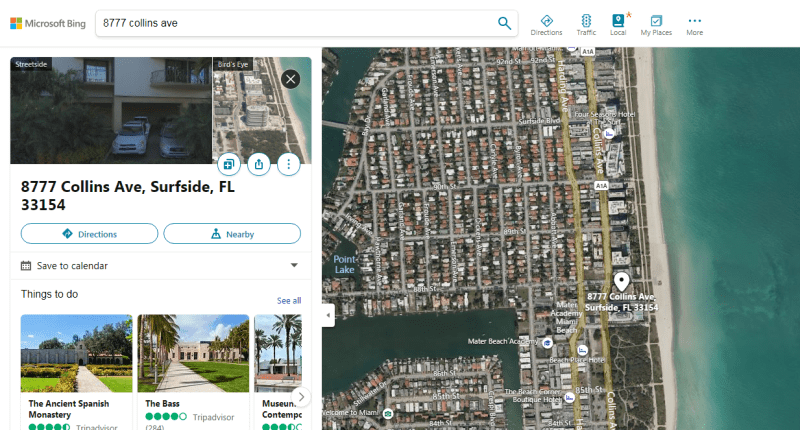Click the save to collection icon
800x430 pixels.
229,164
